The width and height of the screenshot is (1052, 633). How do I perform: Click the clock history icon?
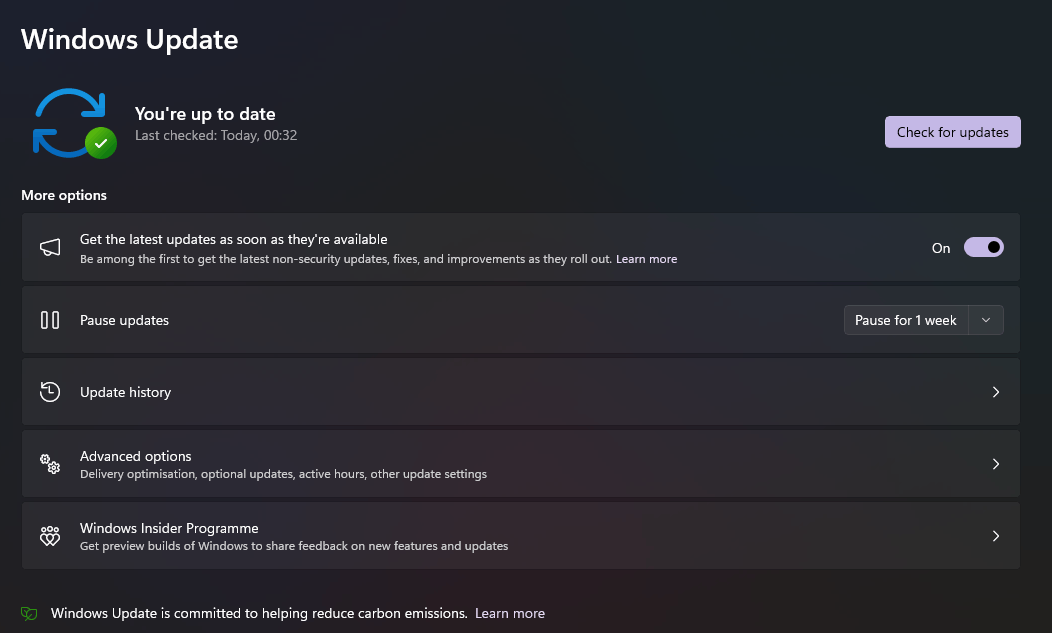point(50,392)
